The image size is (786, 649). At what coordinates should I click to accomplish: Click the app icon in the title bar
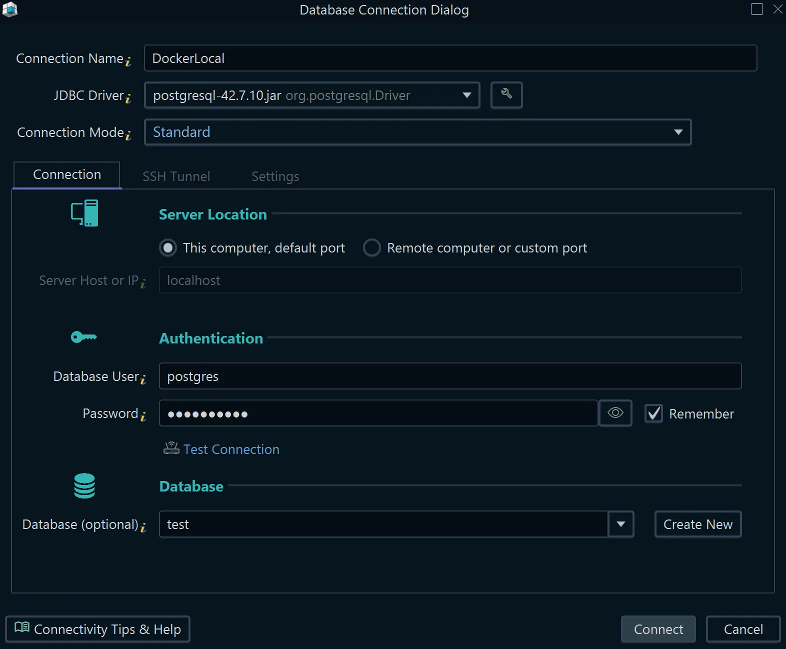[x=10, y=9]
